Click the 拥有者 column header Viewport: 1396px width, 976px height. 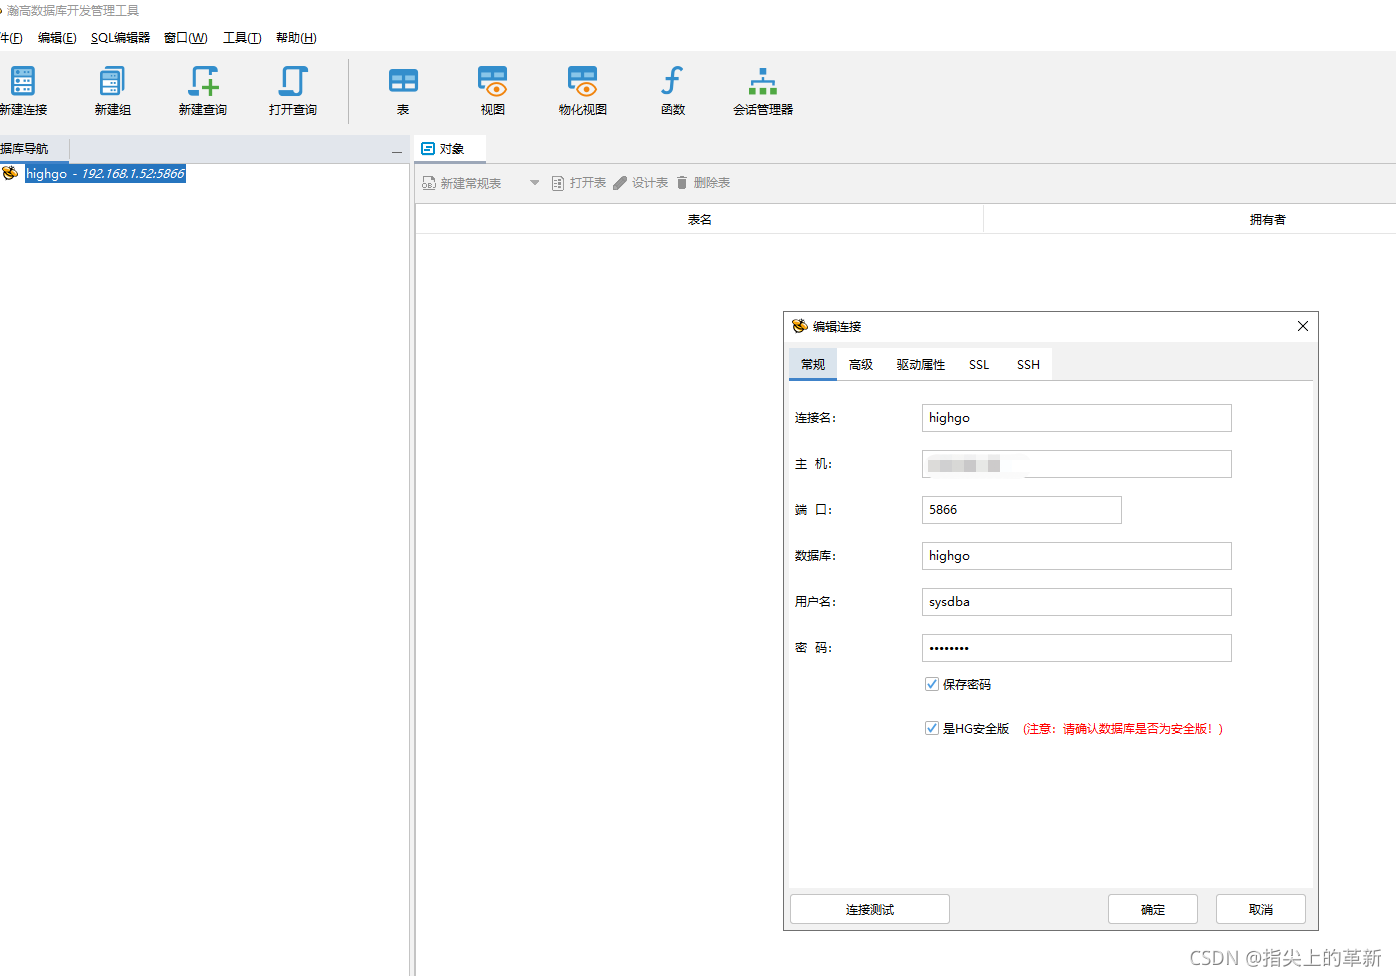tap(1267, 219)
